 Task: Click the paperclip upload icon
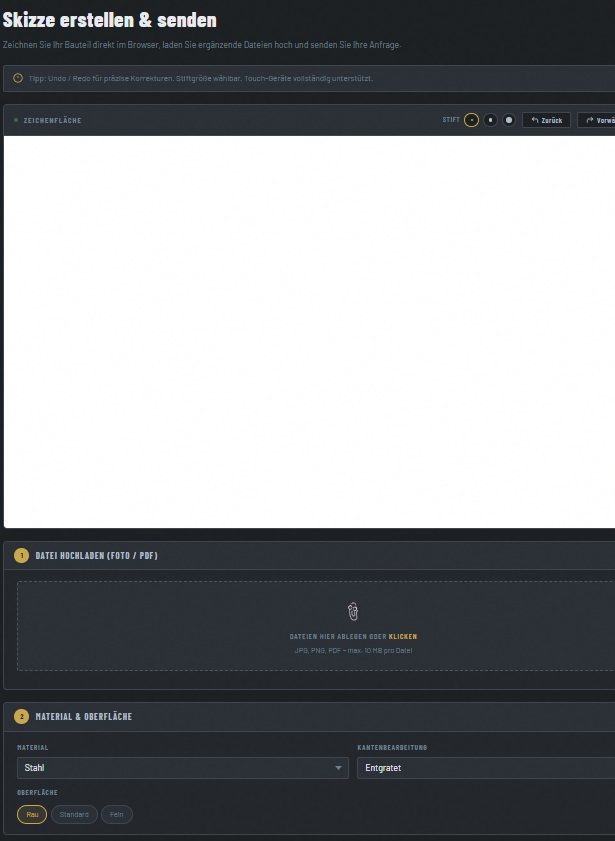coord(353,611)
